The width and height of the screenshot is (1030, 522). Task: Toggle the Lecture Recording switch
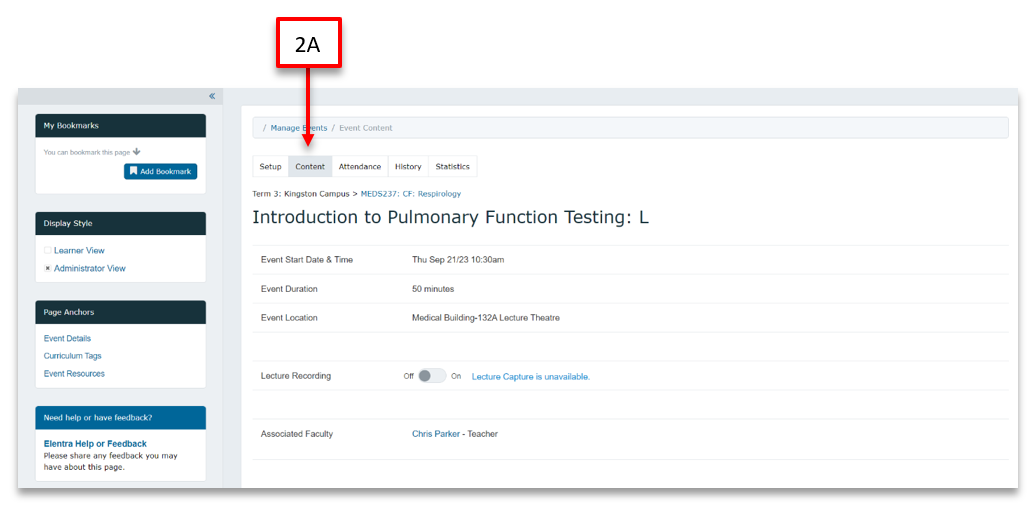tap(432, 376)
